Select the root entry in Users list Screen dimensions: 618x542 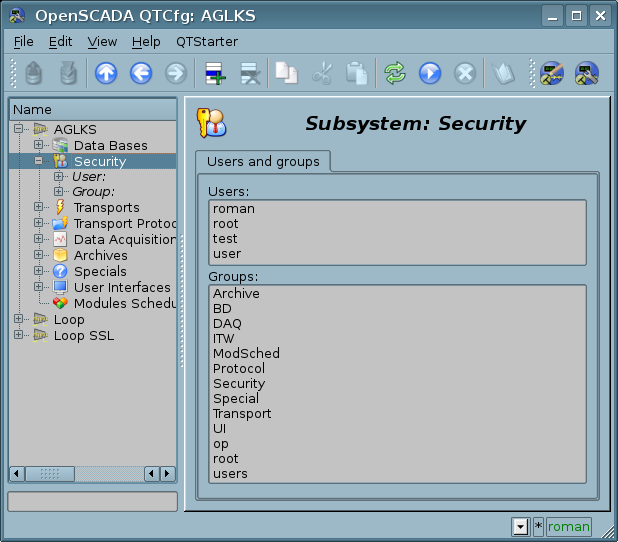[x=226, y=224]
